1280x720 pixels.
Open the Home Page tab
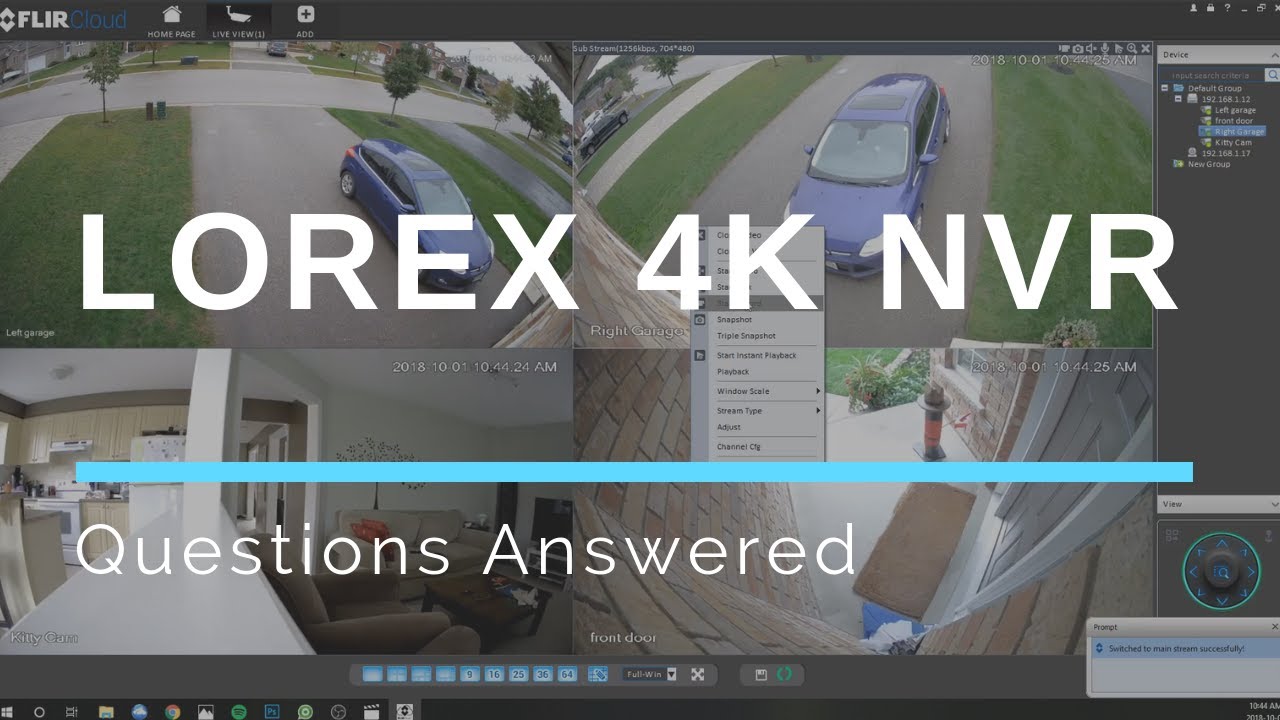point(172,21)
